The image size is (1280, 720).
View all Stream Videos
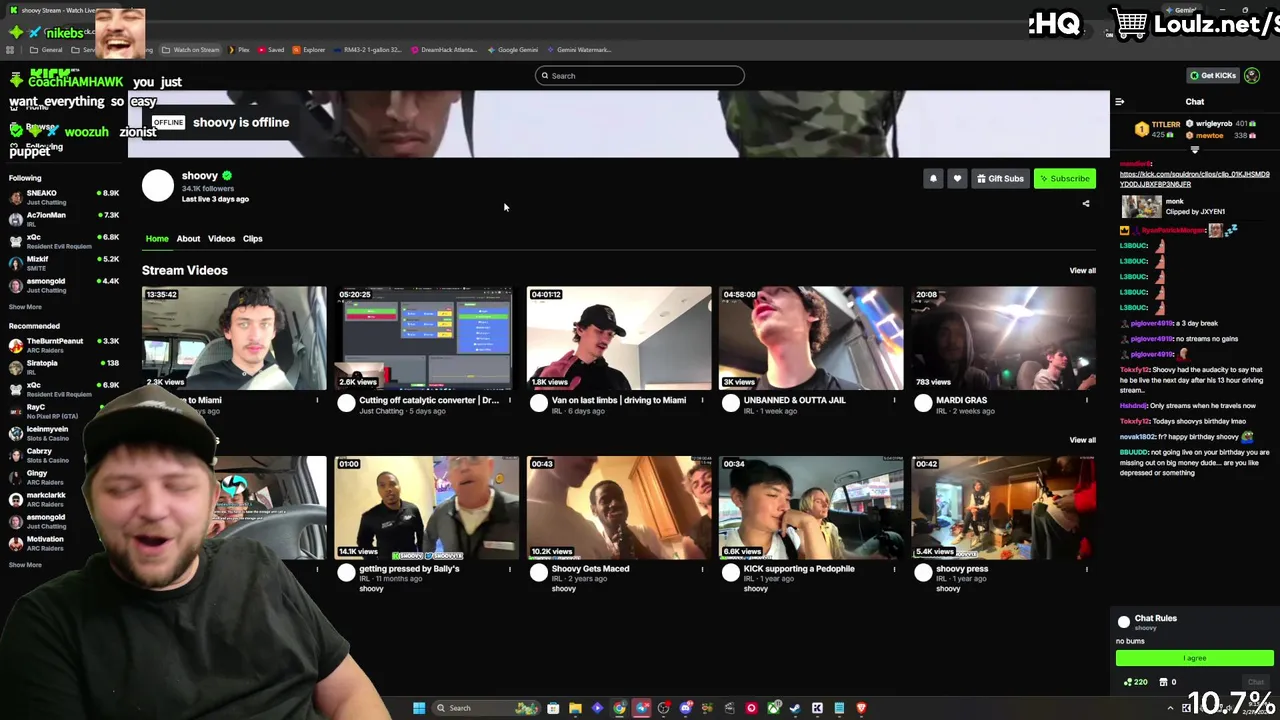(x=1082, y=271)
